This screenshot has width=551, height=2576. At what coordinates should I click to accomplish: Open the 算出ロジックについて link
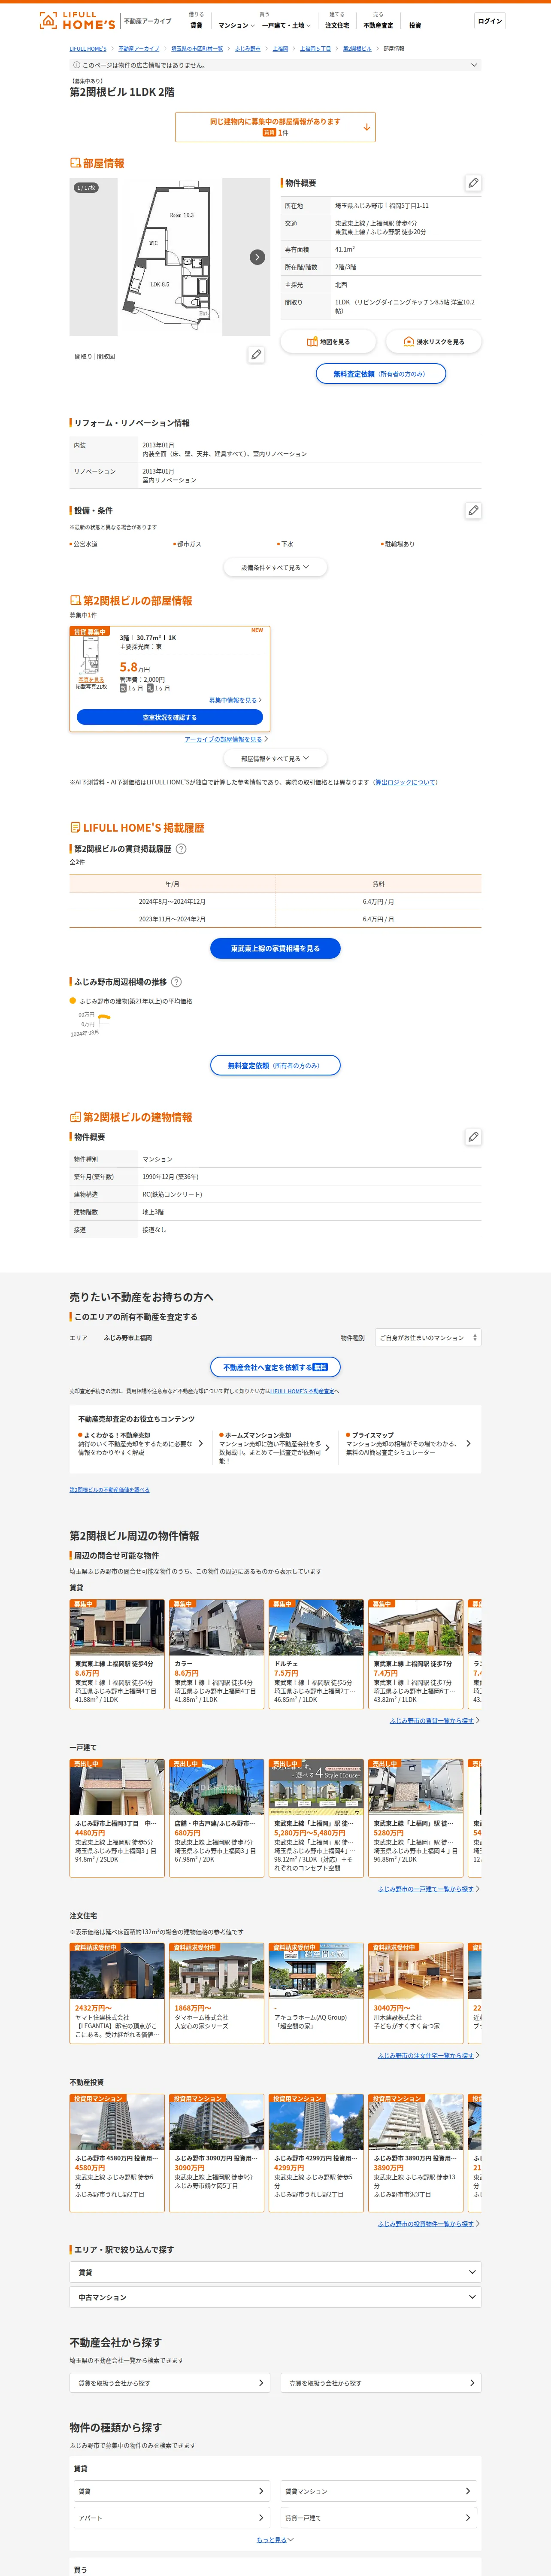pos(405,782)
